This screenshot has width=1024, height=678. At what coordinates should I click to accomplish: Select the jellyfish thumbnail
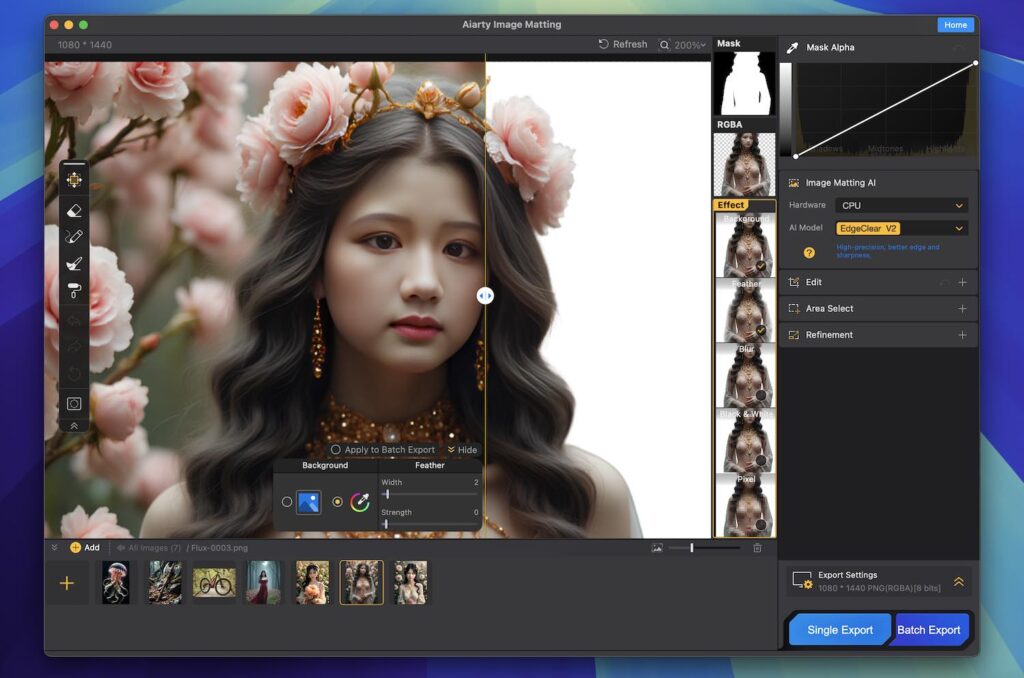pyautogui.click(x=116, y=583)
